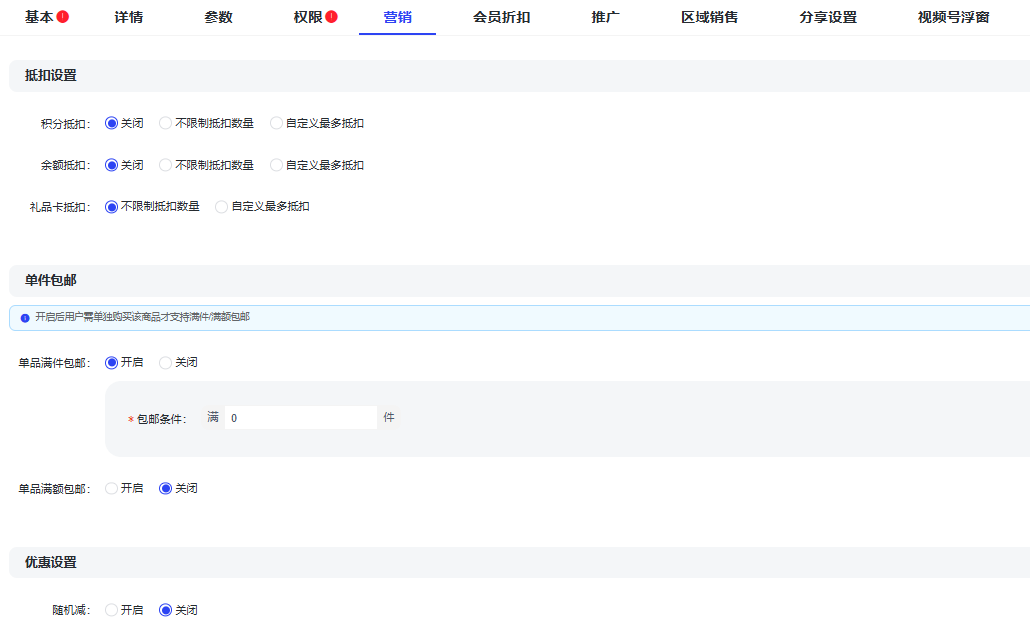Image resolution: width=1030 pixels, height=640 pixels.
Task: Choose 自定义最多抵扣 for 余额抵扣
Action: click(276, 165)
